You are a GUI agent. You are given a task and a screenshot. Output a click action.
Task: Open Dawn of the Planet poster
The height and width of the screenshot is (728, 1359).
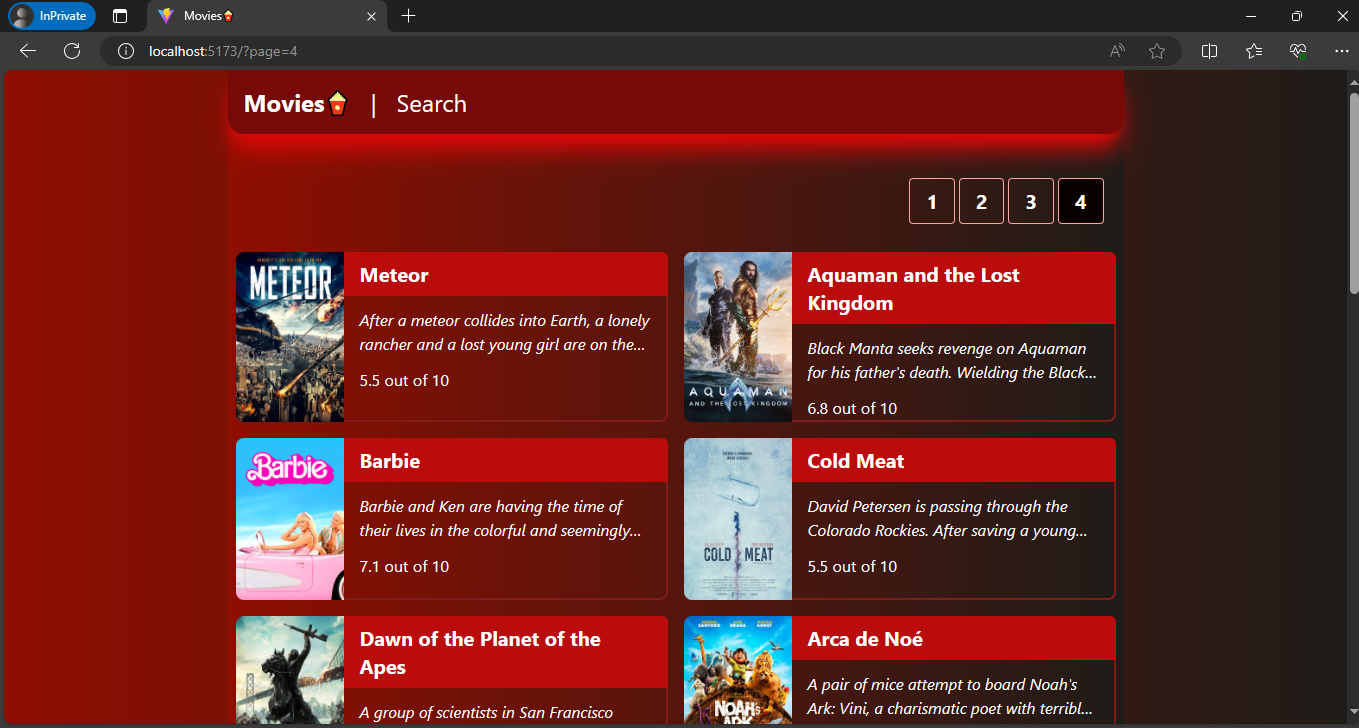point(290,670)
